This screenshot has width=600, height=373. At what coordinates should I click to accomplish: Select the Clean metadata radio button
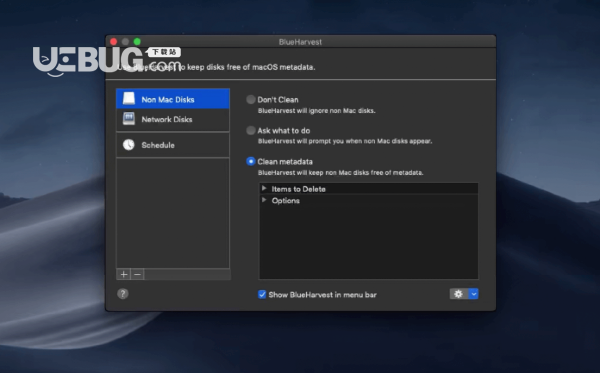pyautogui.click(x=251, y=161)
